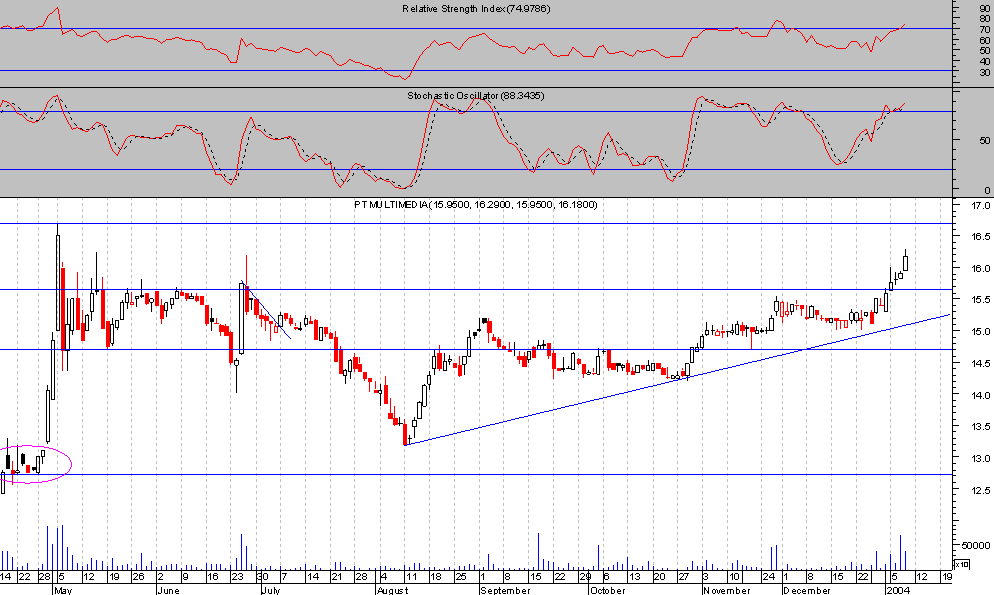Select the PT MULTIMEDIA price chart title
The width and height of the screenshot is (994, 595).
[475, 205]
